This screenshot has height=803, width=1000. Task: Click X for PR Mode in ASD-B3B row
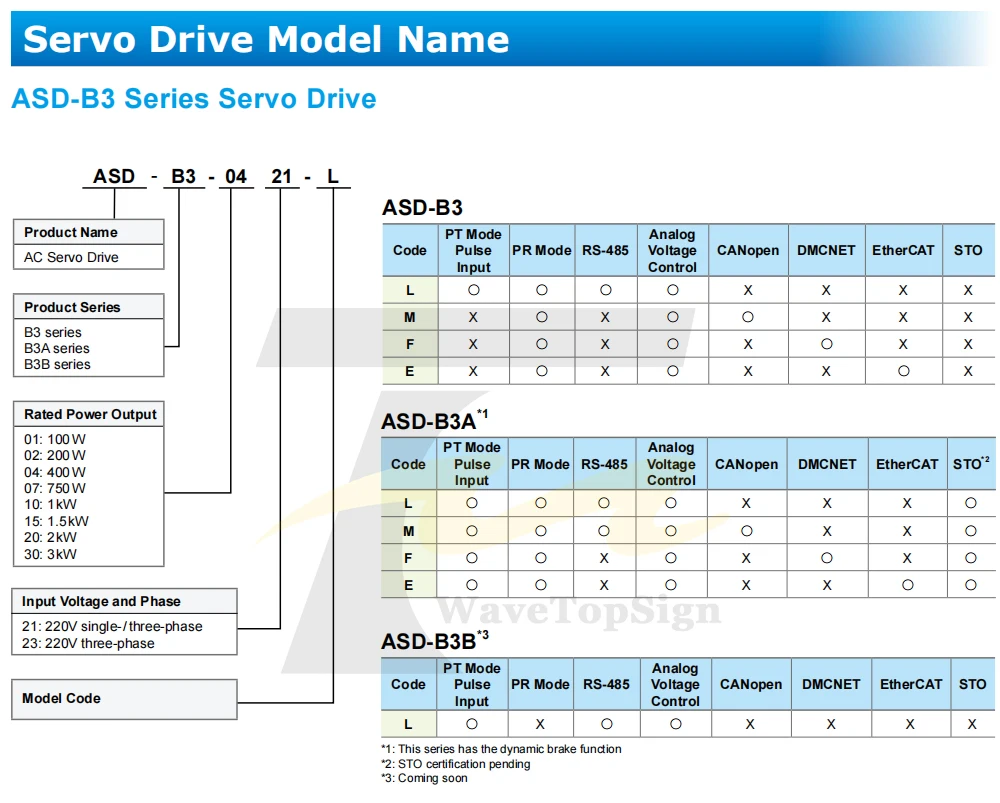540,724
